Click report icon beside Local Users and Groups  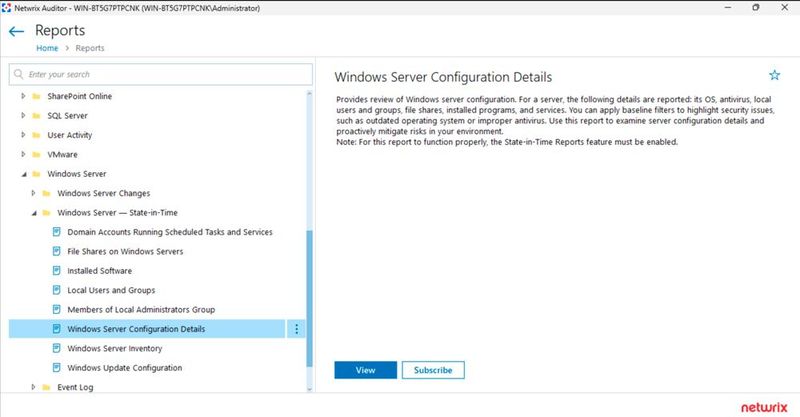[x=57, y=290]
